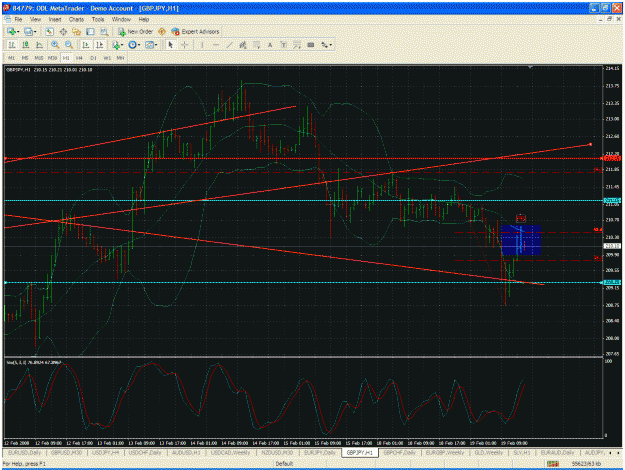625x470 pixels.
Task: Open the Strategy Tester icon
Action: [x=104, y=31]
